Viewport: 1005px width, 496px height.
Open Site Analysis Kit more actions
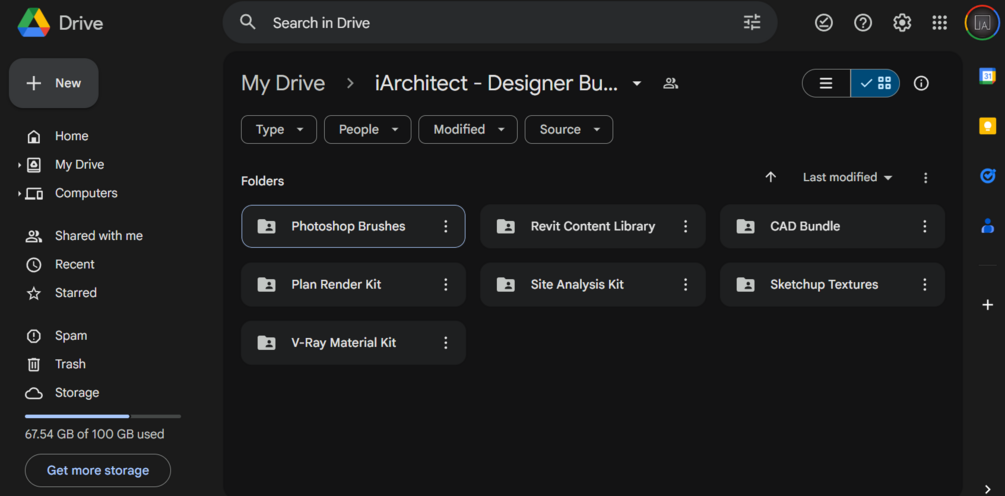click(685, 285)
